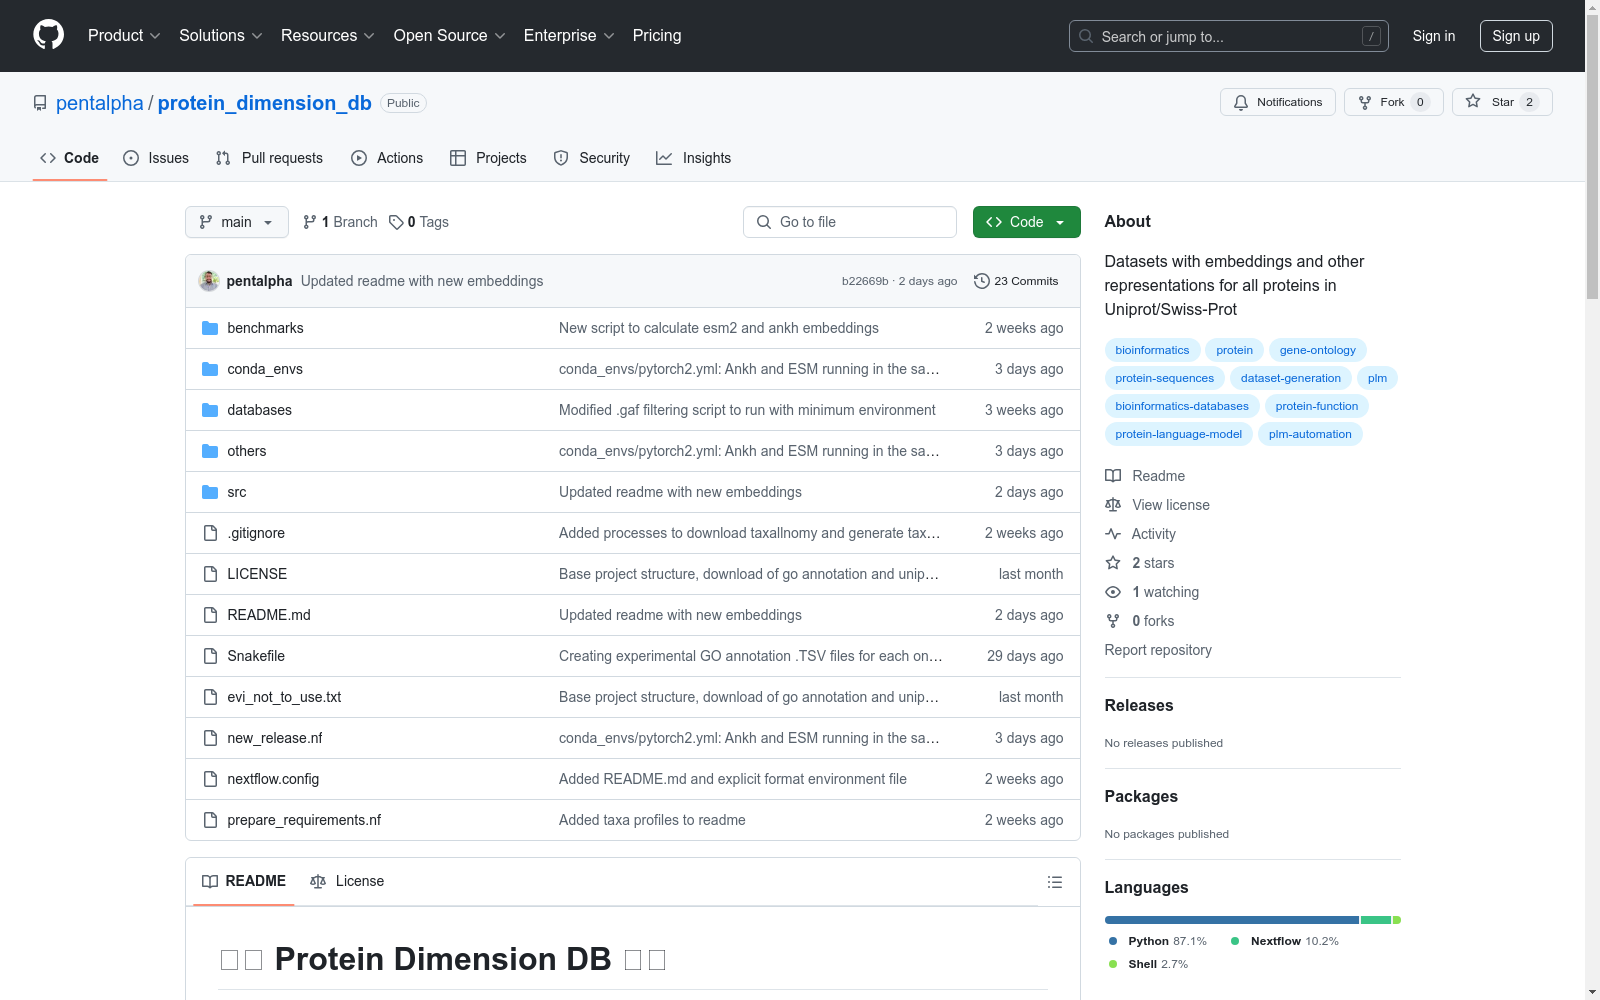Switch to the Projects tab
The image size is (1600, 1000).
pos(488,158)
